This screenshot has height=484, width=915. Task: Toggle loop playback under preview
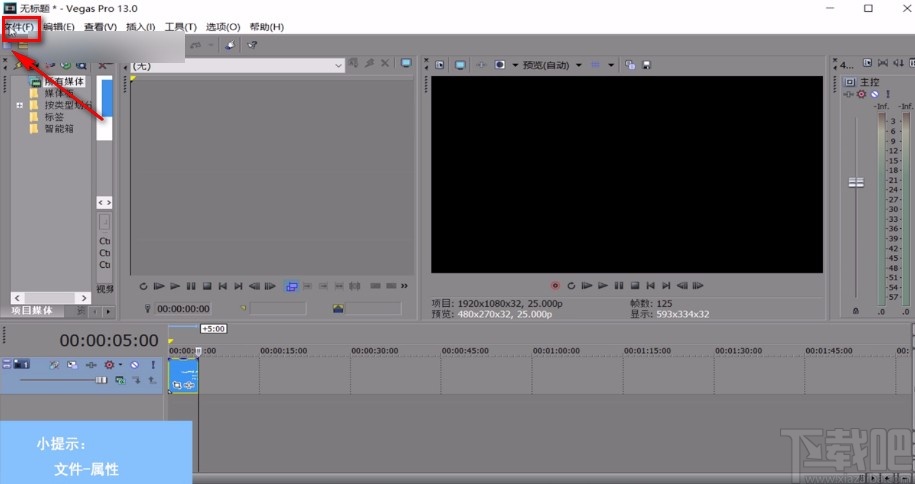pos(571,285)
